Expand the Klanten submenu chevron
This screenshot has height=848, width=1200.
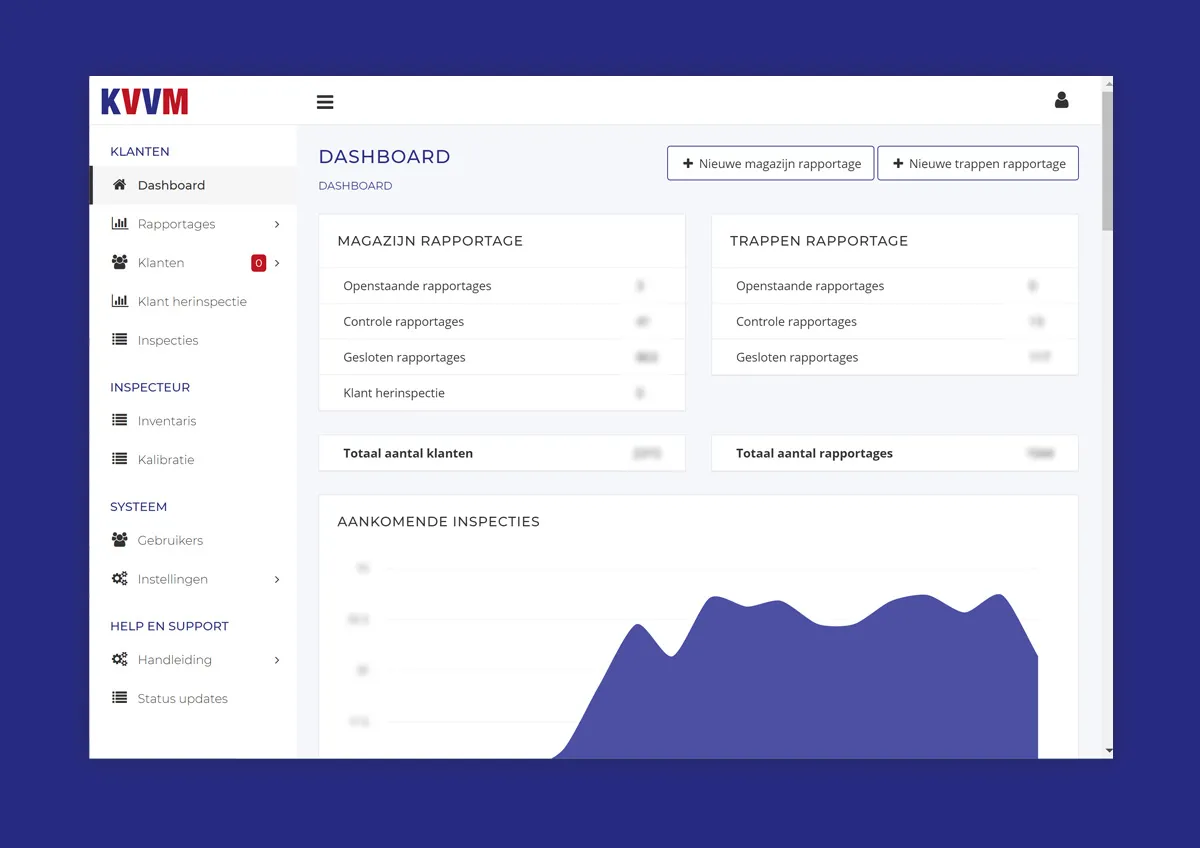coord(278,262)
